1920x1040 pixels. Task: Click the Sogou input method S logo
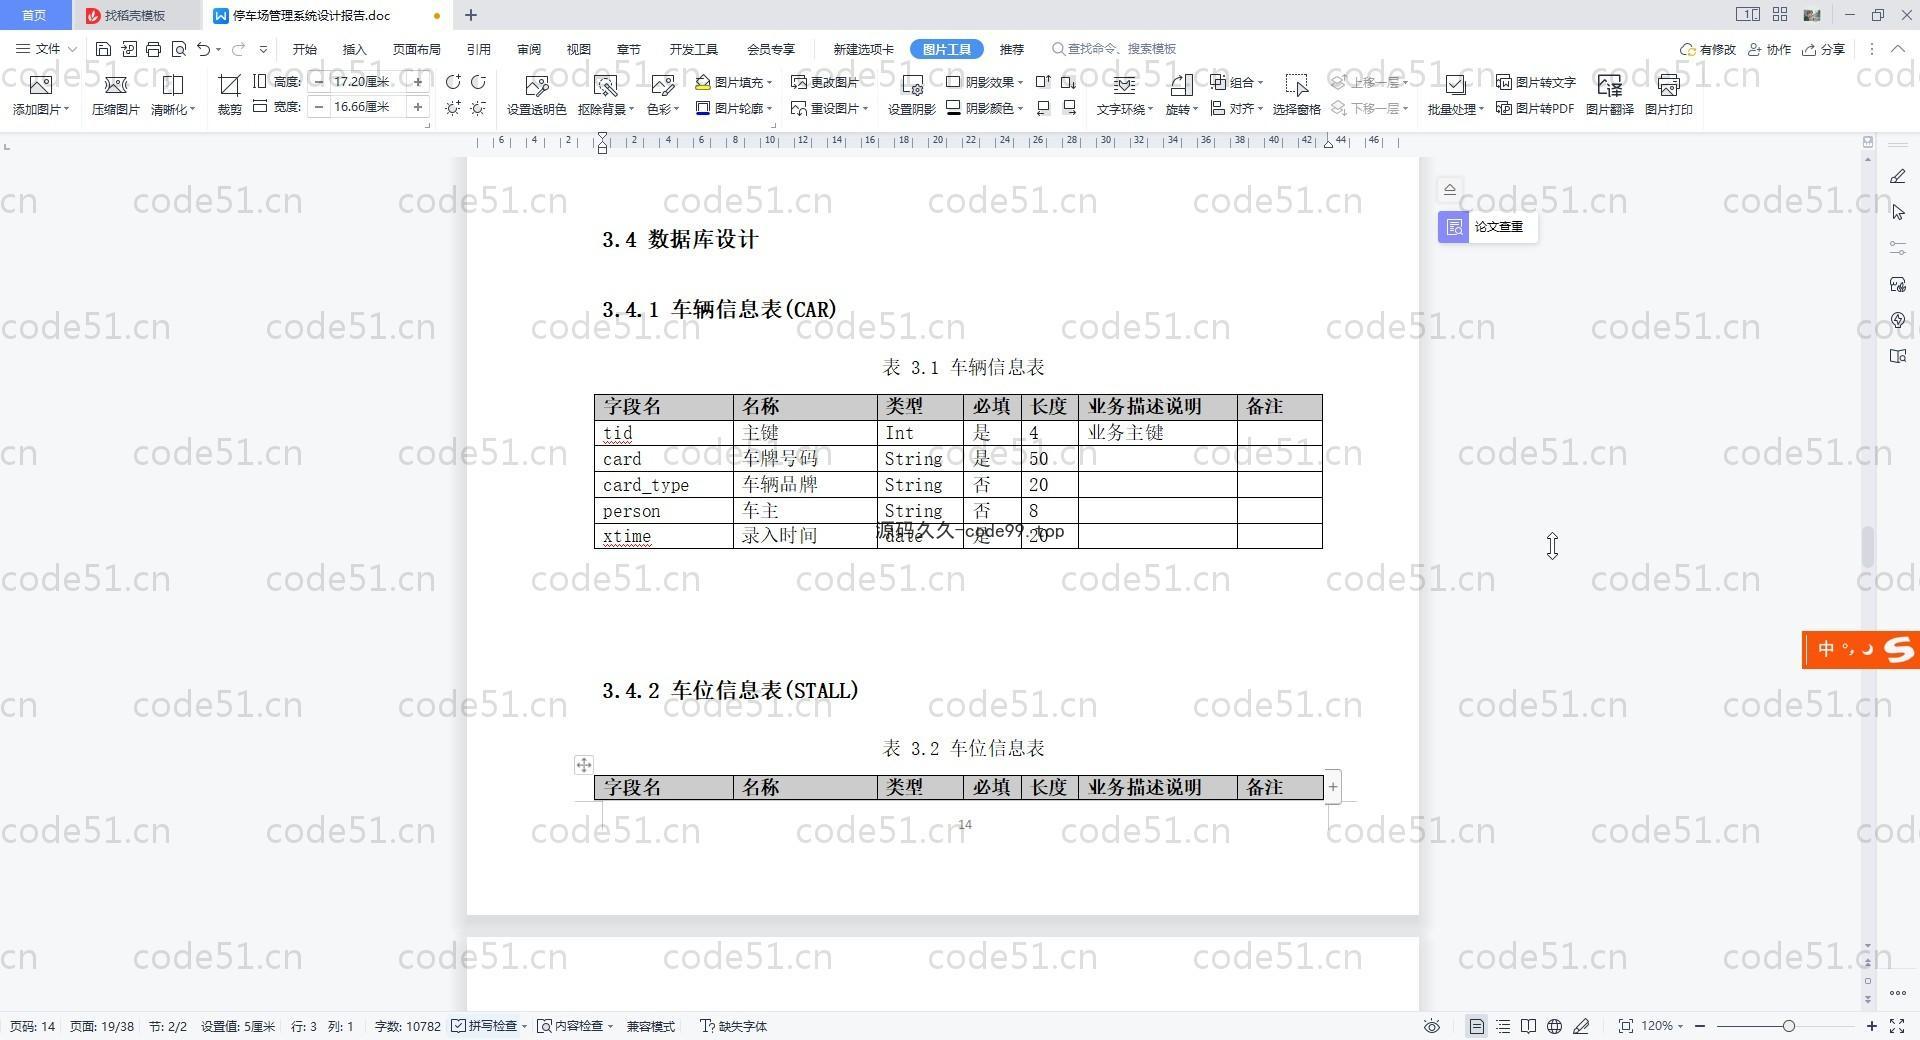(x=1898, y=649)
